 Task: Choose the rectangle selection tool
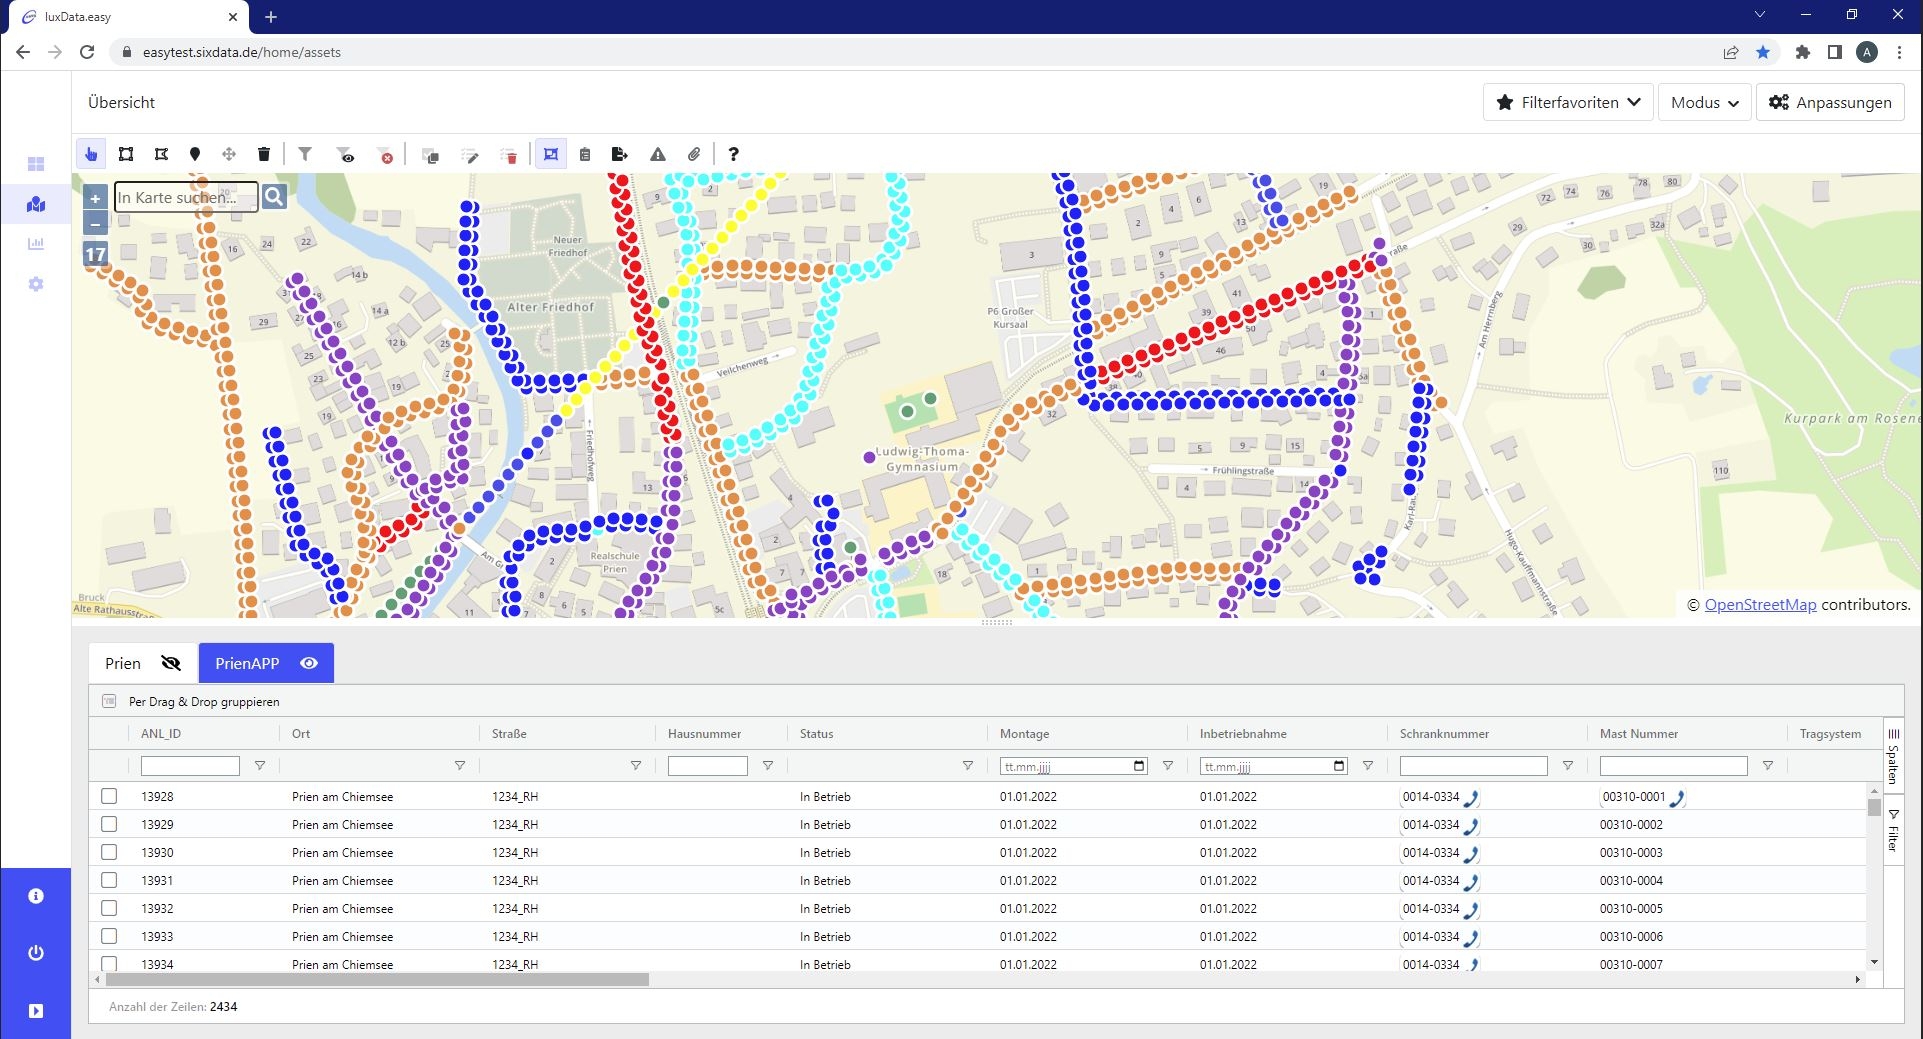click(126, 154)
